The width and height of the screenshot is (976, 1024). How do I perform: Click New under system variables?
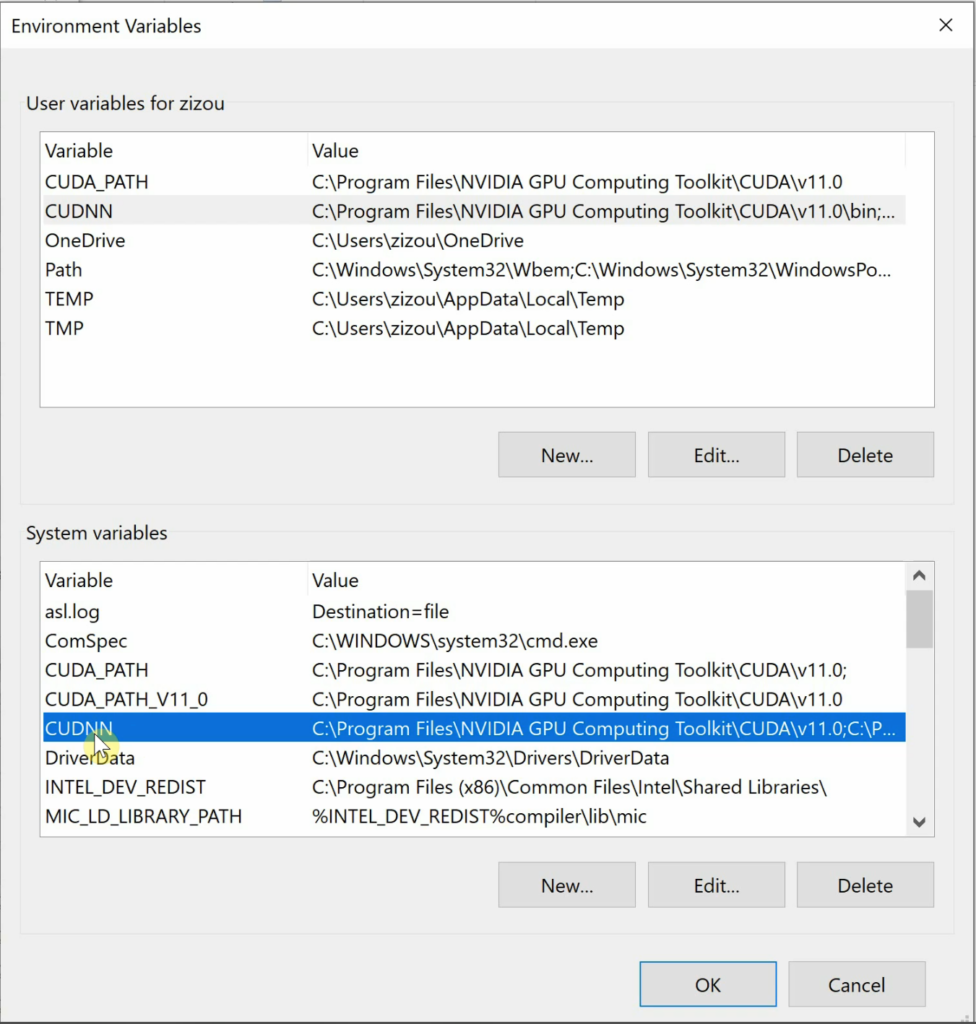566,884
